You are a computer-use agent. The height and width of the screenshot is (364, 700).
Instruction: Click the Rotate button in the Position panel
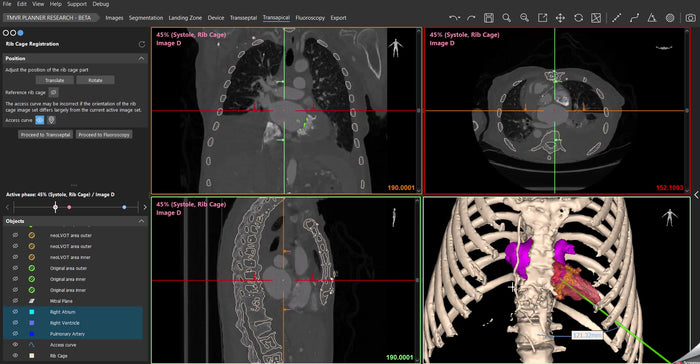(x=95, y=80)
